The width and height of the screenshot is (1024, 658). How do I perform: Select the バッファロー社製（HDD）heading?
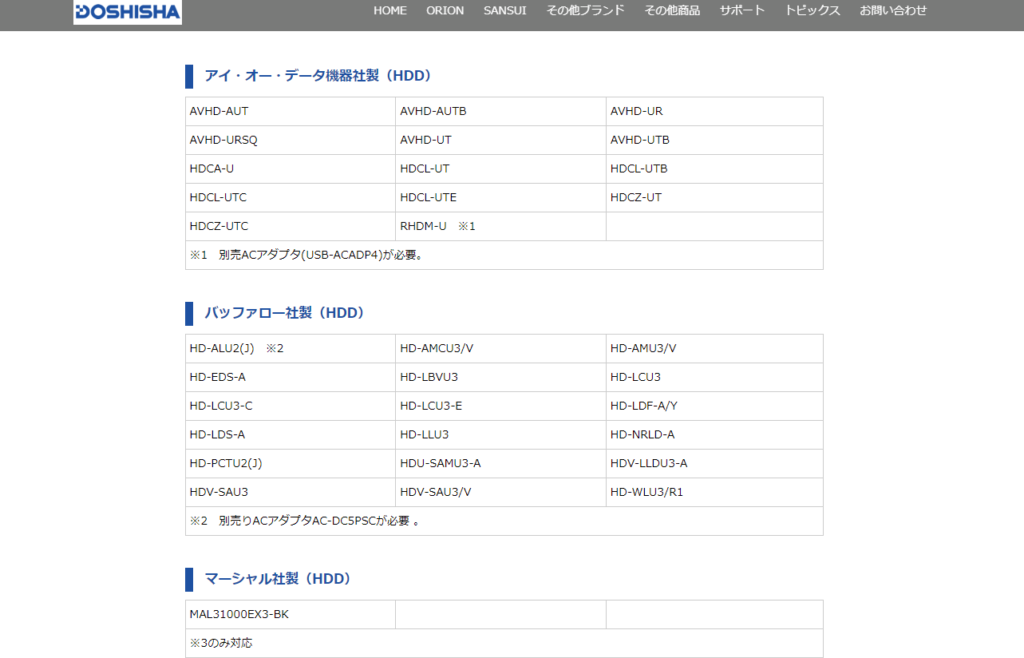(x=285, y=313)
